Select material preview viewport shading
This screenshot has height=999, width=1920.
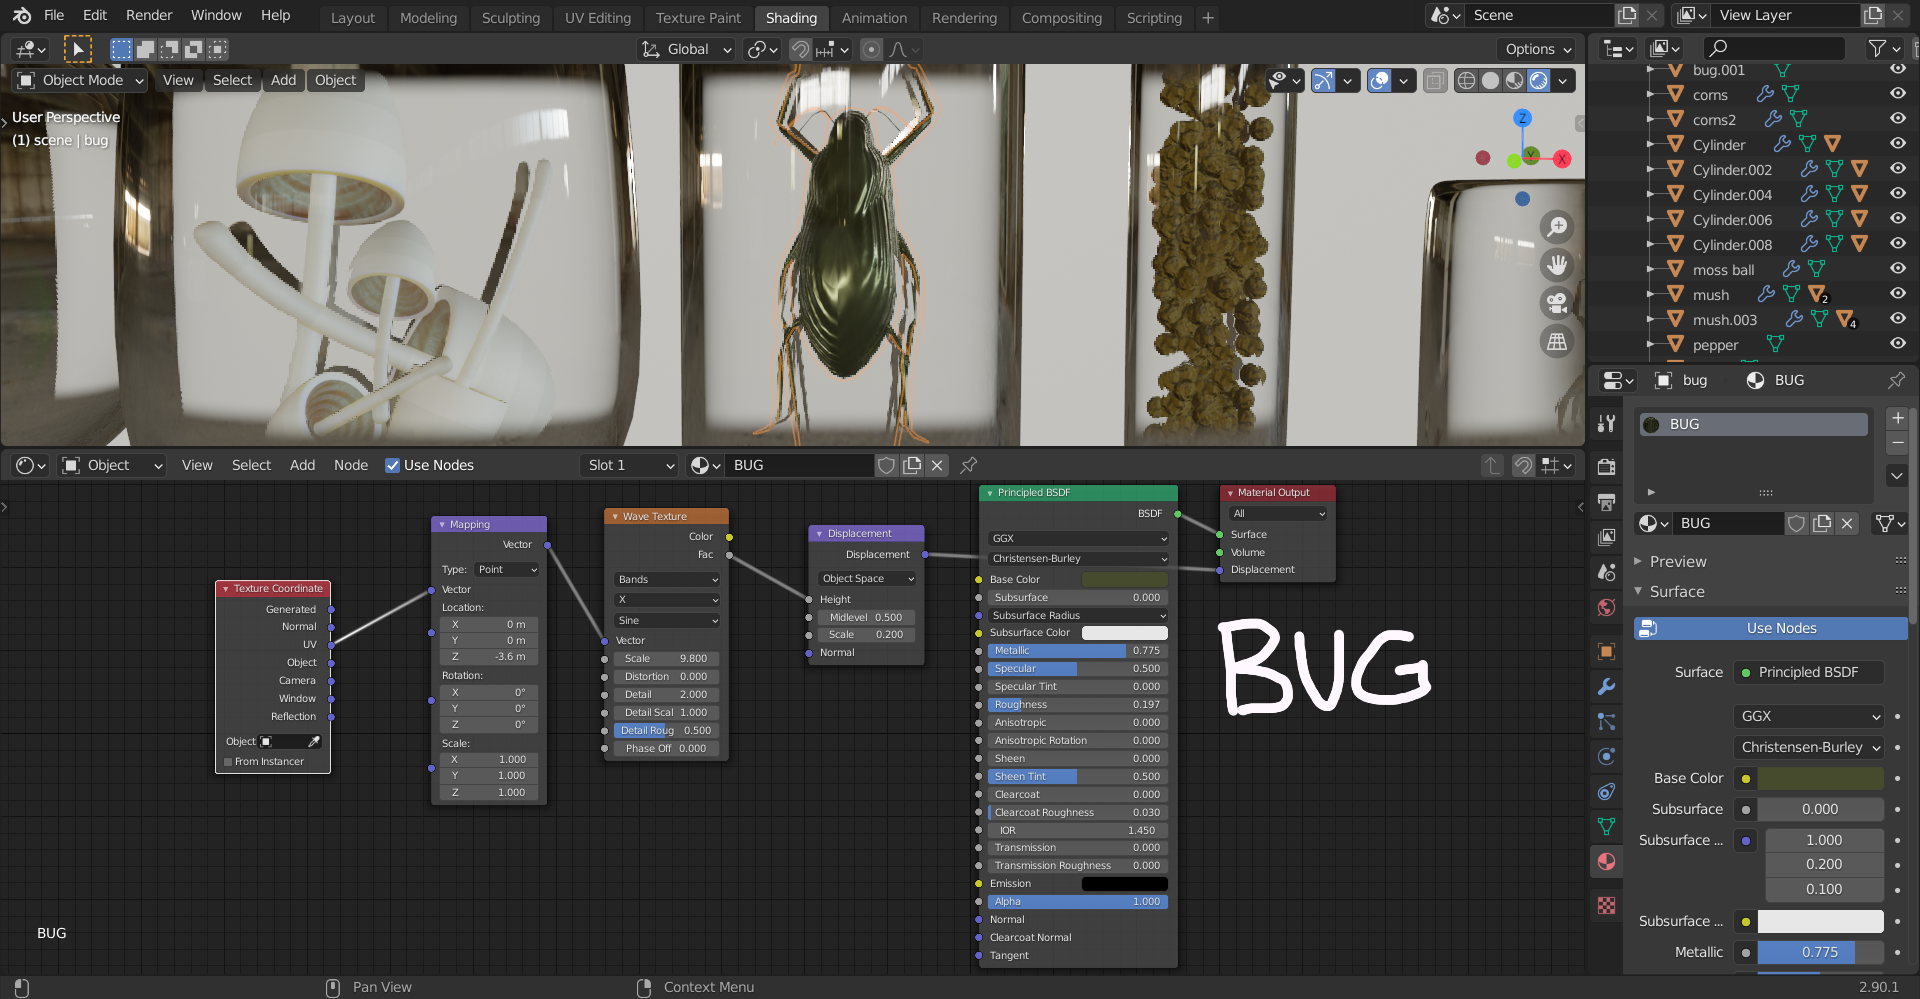(1515, 81)
